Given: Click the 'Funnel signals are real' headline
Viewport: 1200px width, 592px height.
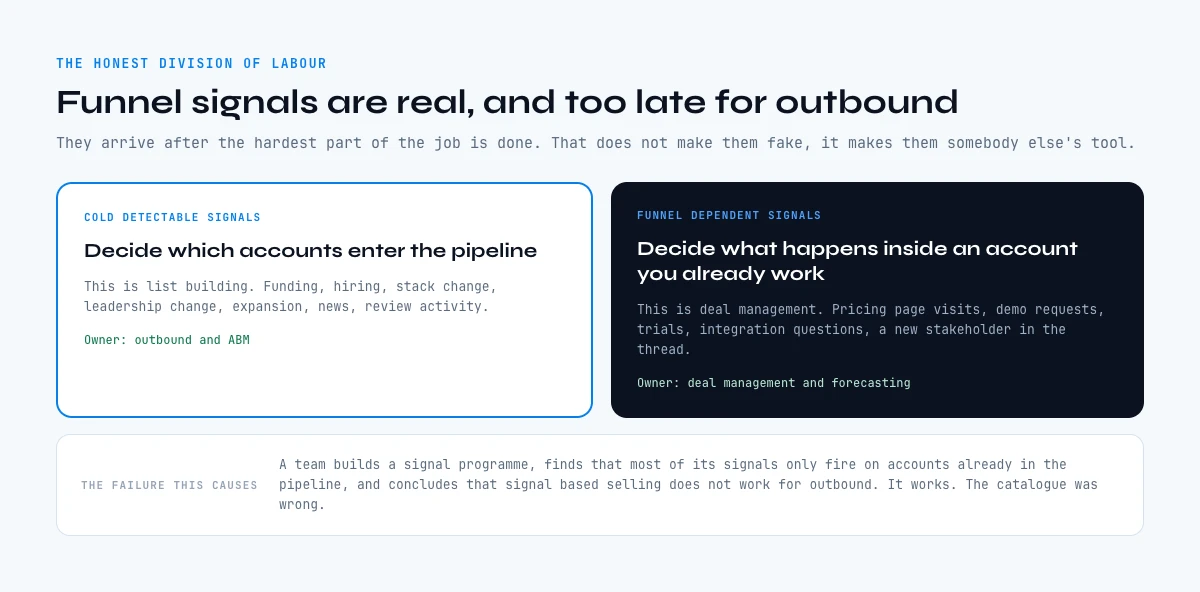Looking at the screenshot, I should [x=507, y=102].
